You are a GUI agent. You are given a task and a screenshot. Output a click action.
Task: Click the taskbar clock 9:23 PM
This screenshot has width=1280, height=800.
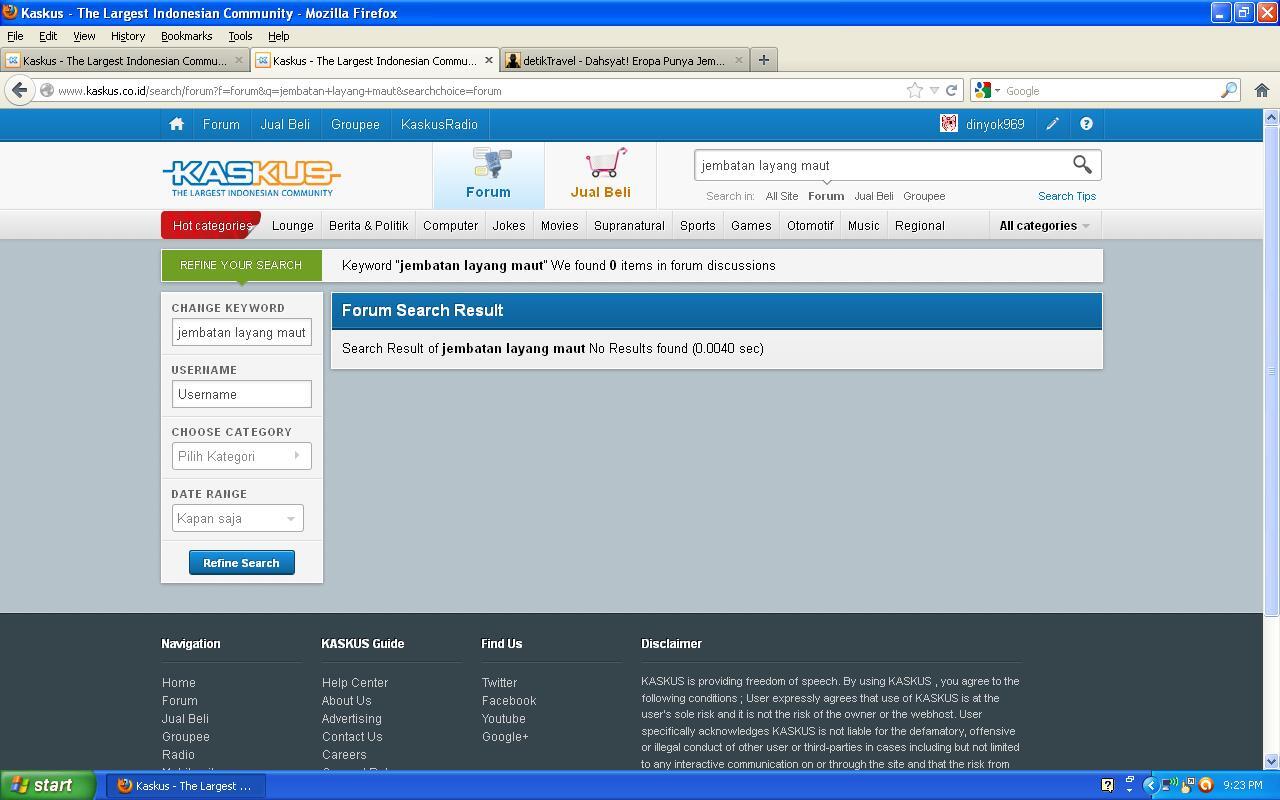(1242, 785)
